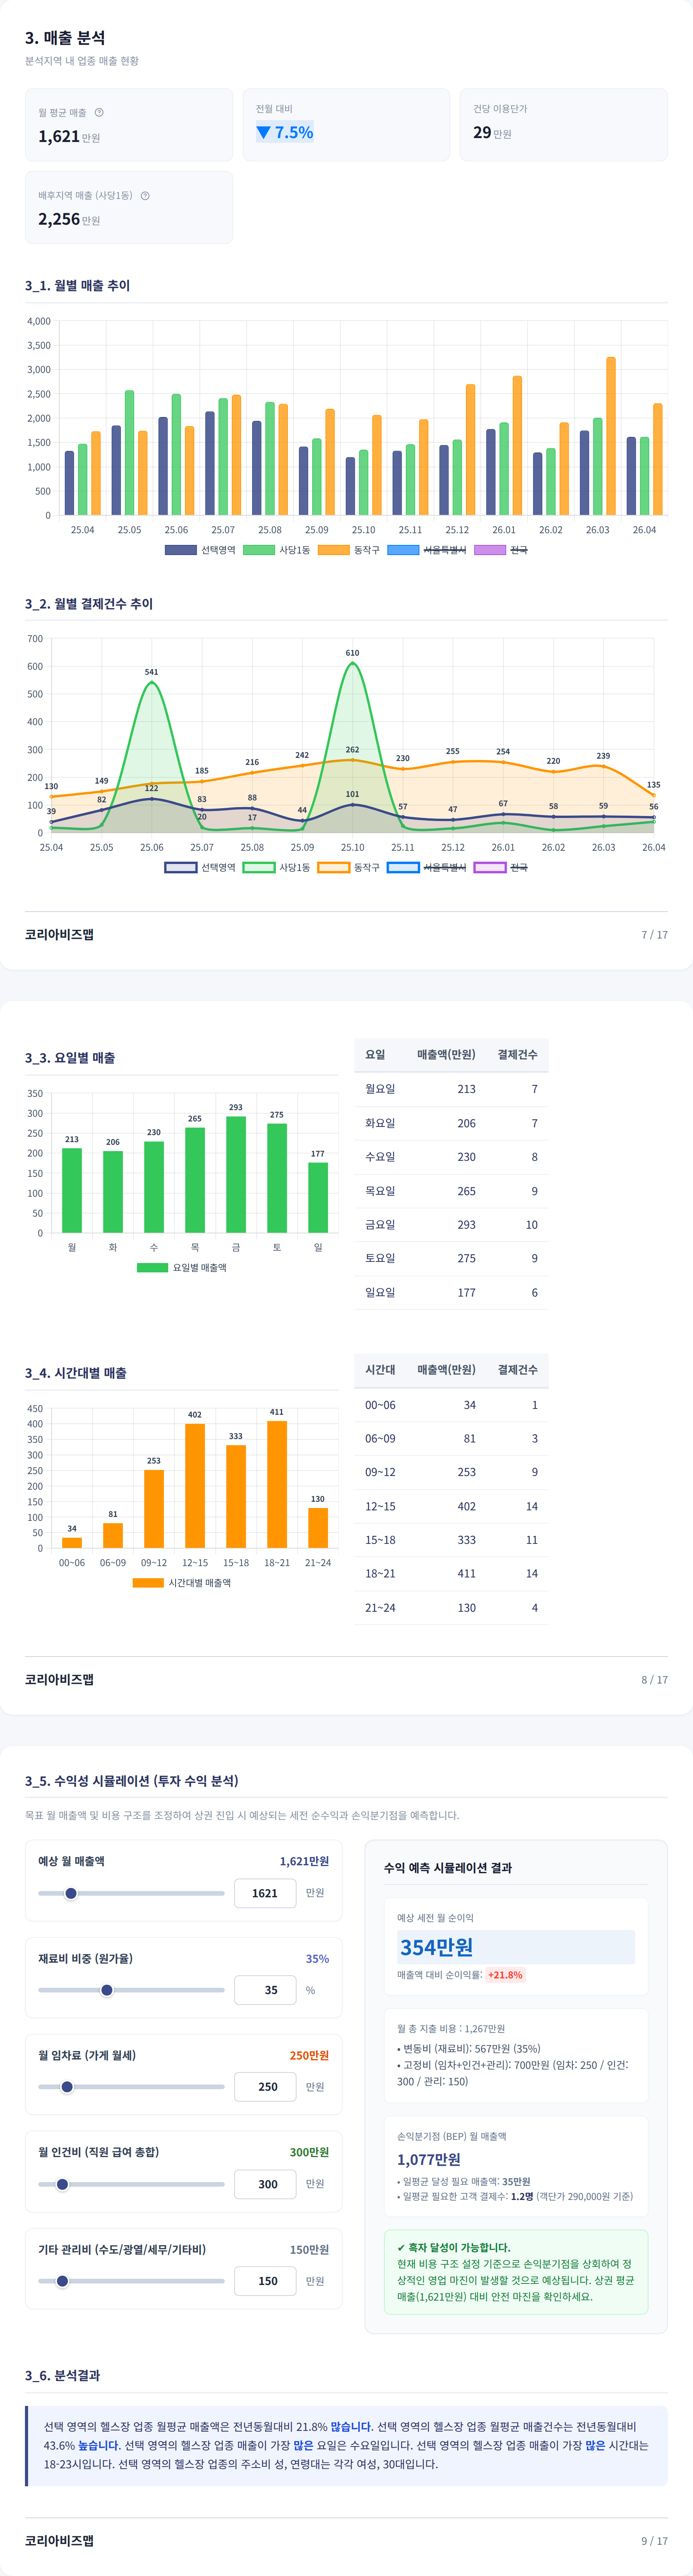Click the 월 평균 매출 value 1,621만원

69,136
